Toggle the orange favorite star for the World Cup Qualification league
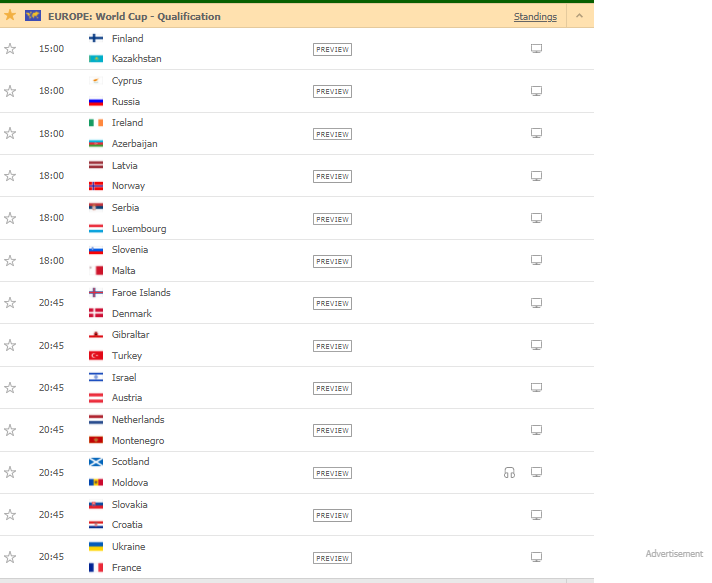Screen dimensions: 712x583 [x=10, y=15]
